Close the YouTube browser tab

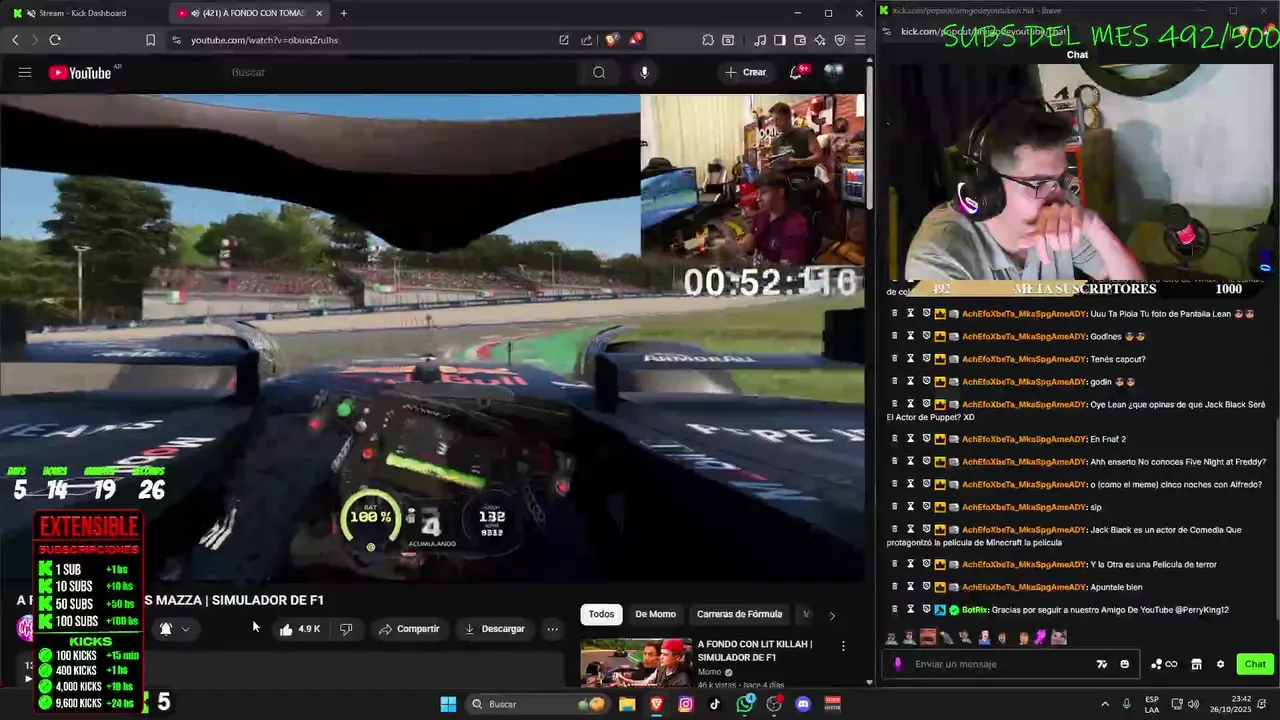click(x=319, y=13)
